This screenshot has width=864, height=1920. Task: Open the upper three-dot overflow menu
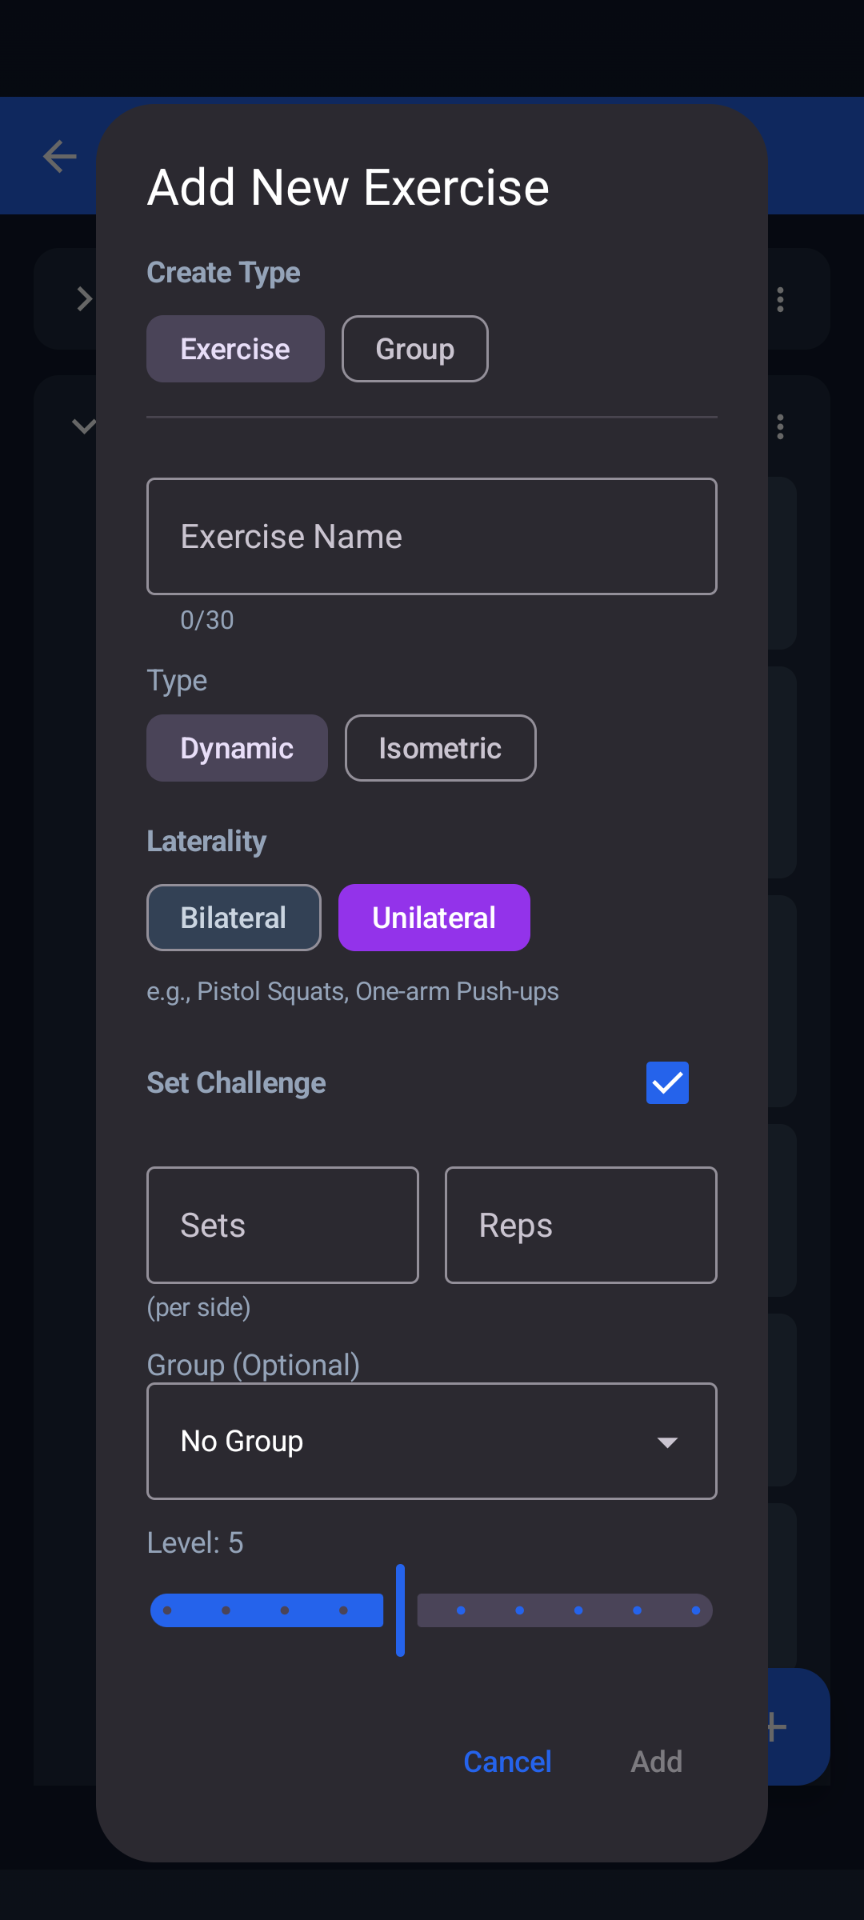click(x=780, y=300)
